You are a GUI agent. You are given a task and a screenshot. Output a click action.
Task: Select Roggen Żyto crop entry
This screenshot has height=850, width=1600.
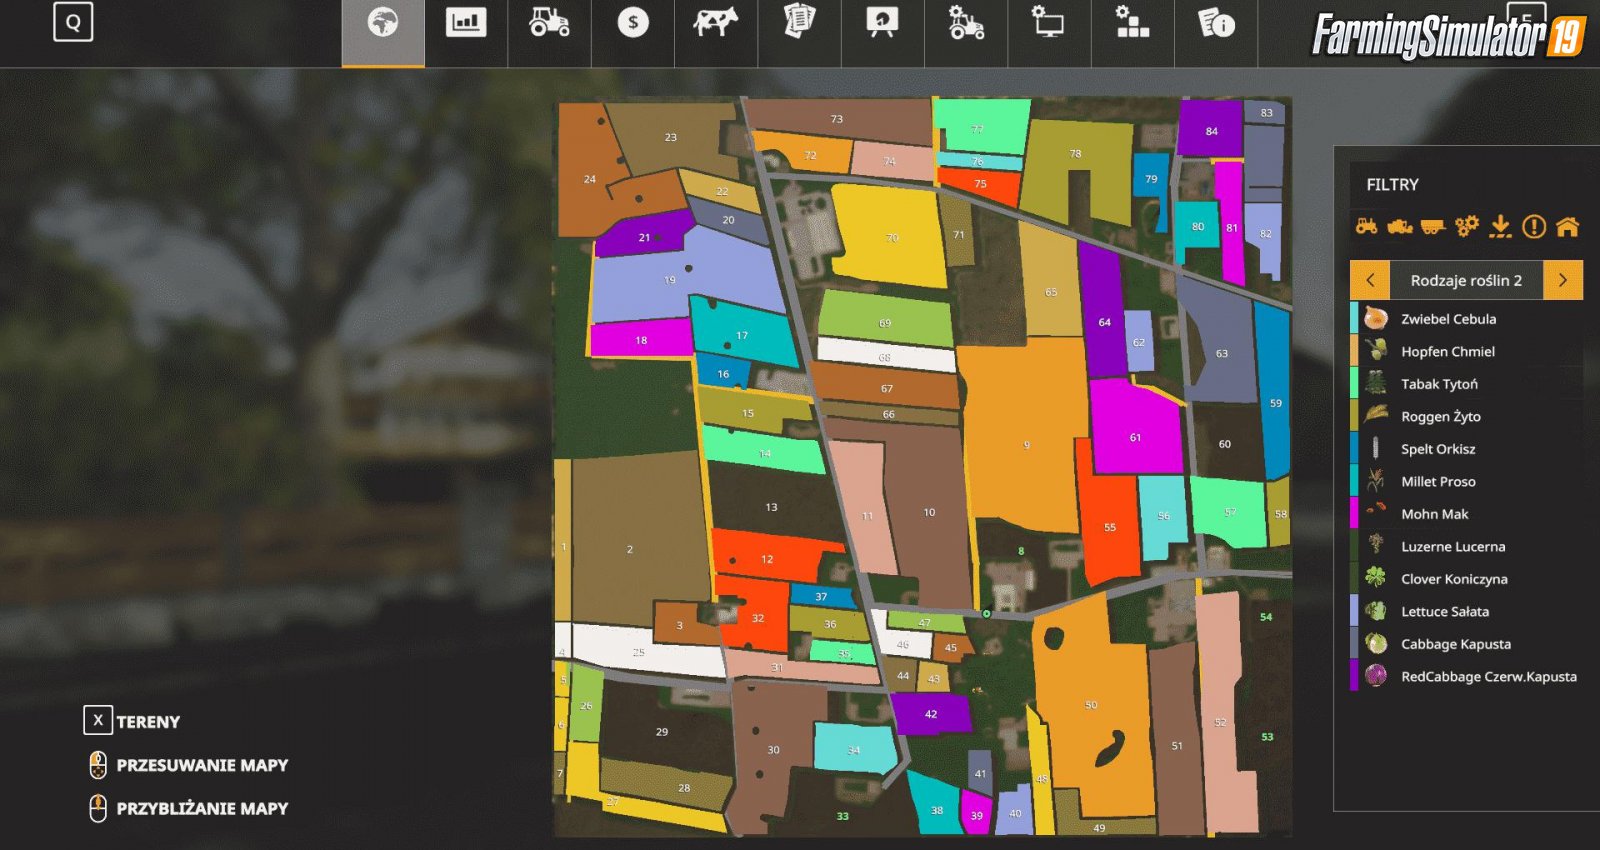pos(1466,416)
